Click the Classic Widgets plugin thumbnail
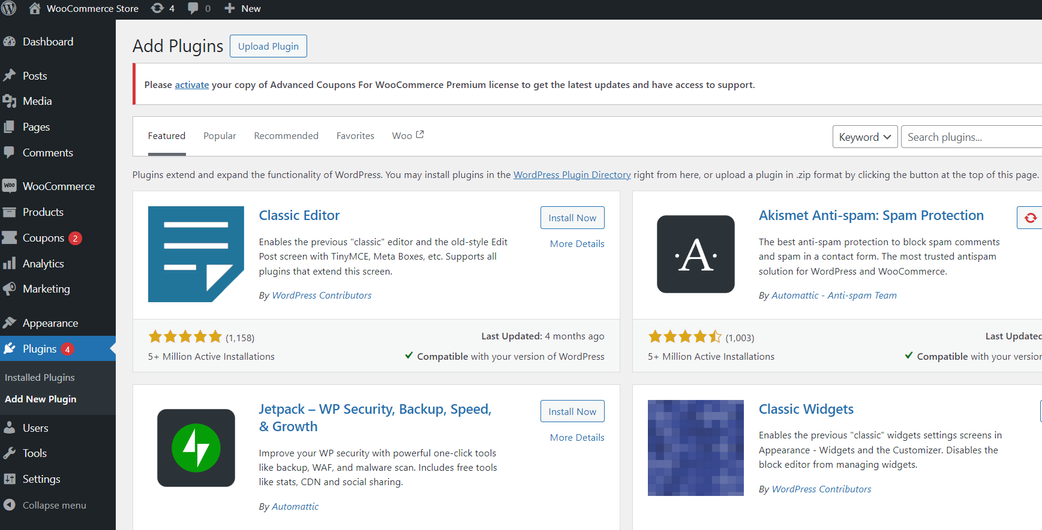Viewport: 1042px width, 530px height. 695,447
